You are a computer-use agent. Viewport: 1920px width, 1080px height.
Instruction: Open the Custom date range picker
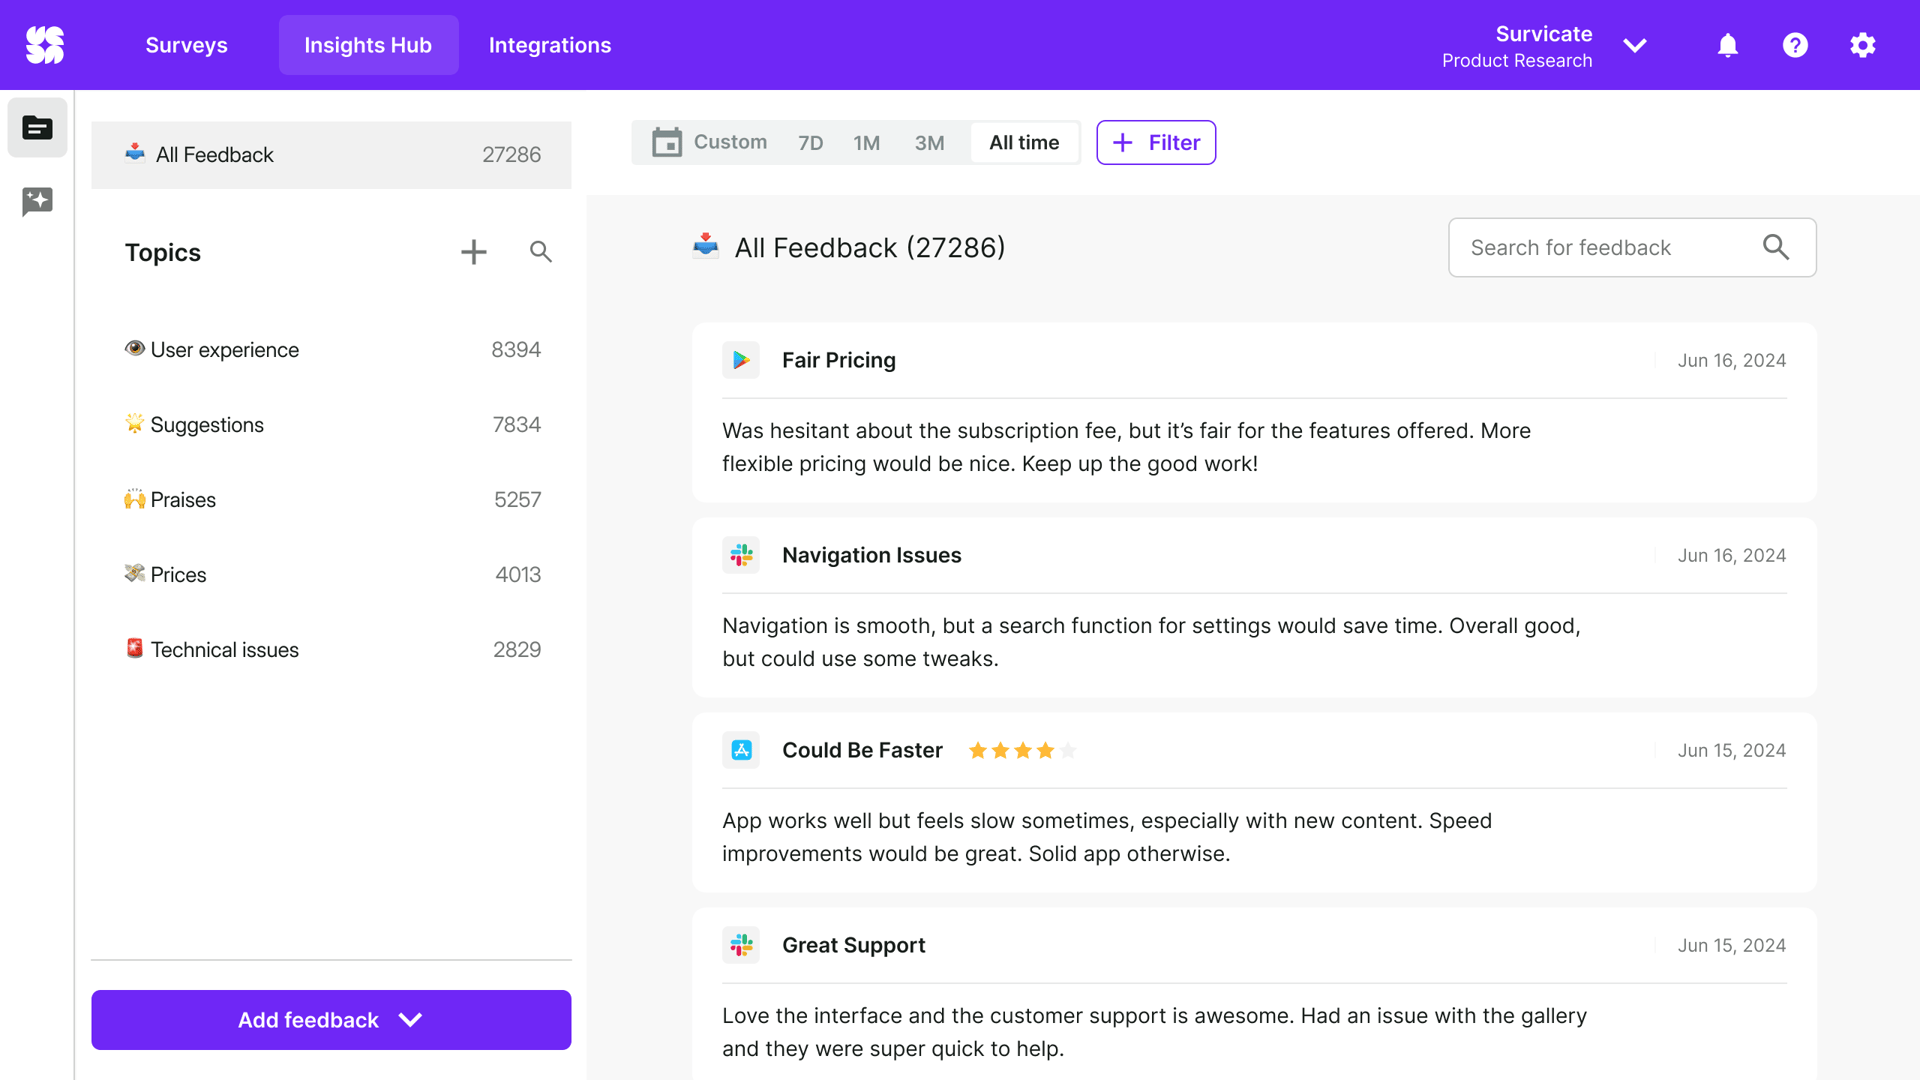(x=710, y=142)
